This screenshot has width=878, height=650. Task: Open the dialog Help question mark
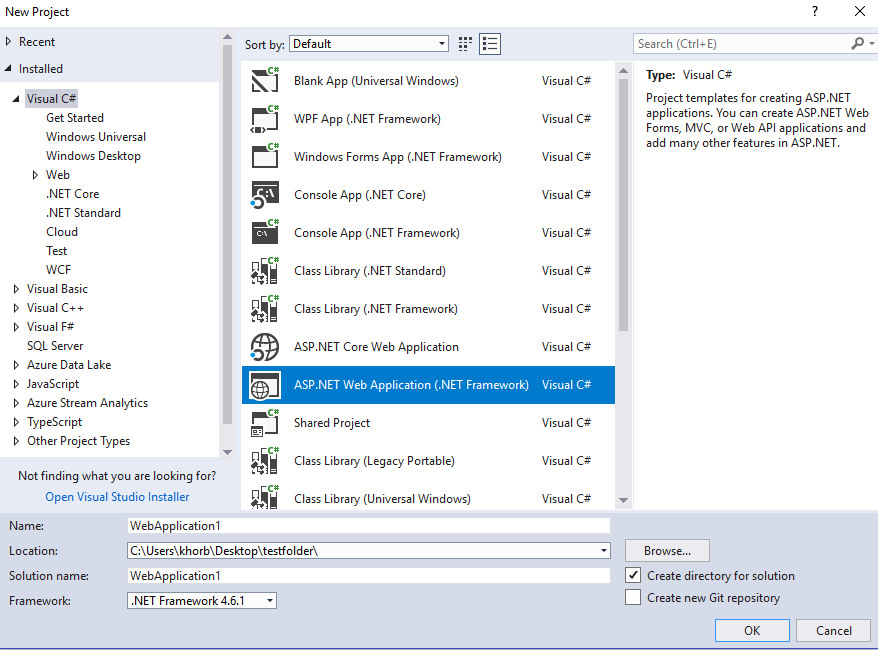tap(815, 11)
